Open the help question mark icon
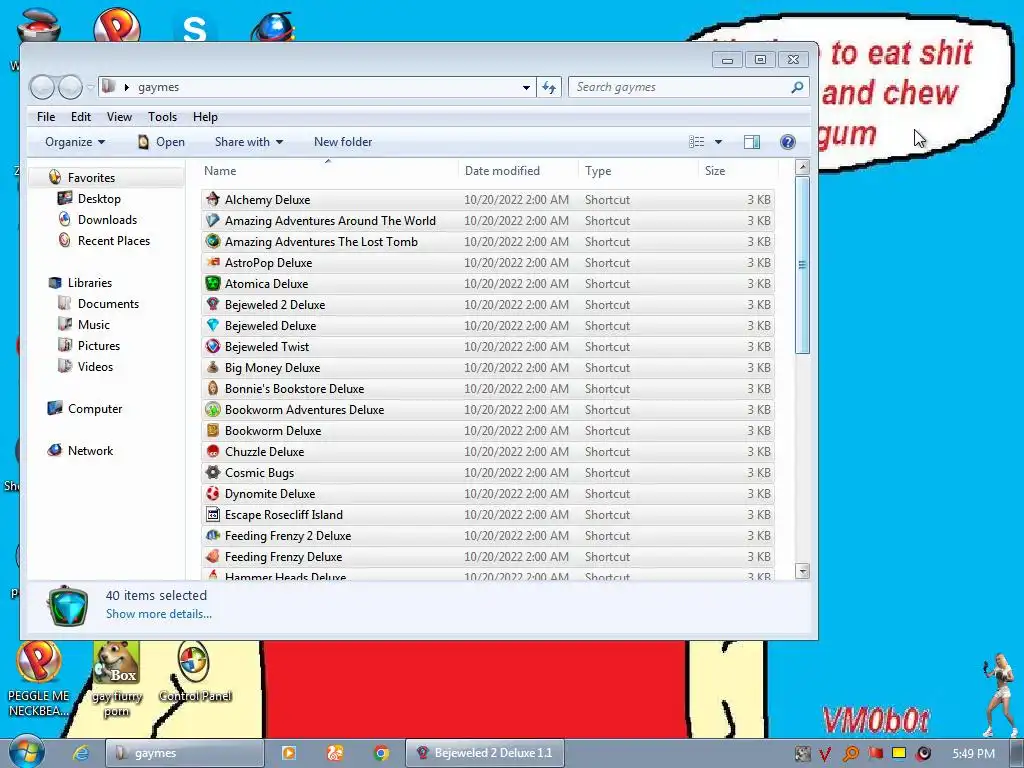 [x=788, y=142]
